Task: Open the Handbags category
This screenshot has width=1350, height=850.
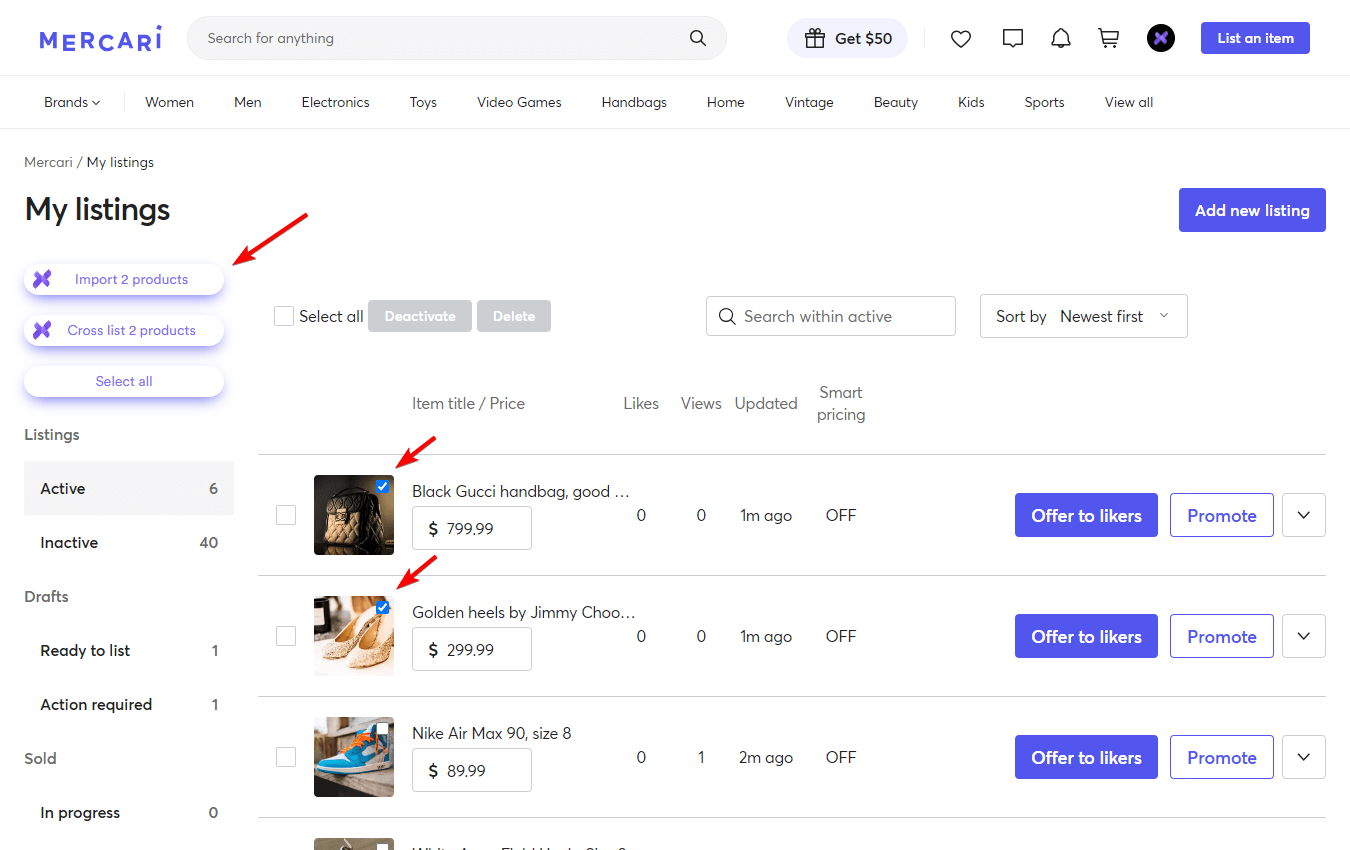Action: (634, 102)
